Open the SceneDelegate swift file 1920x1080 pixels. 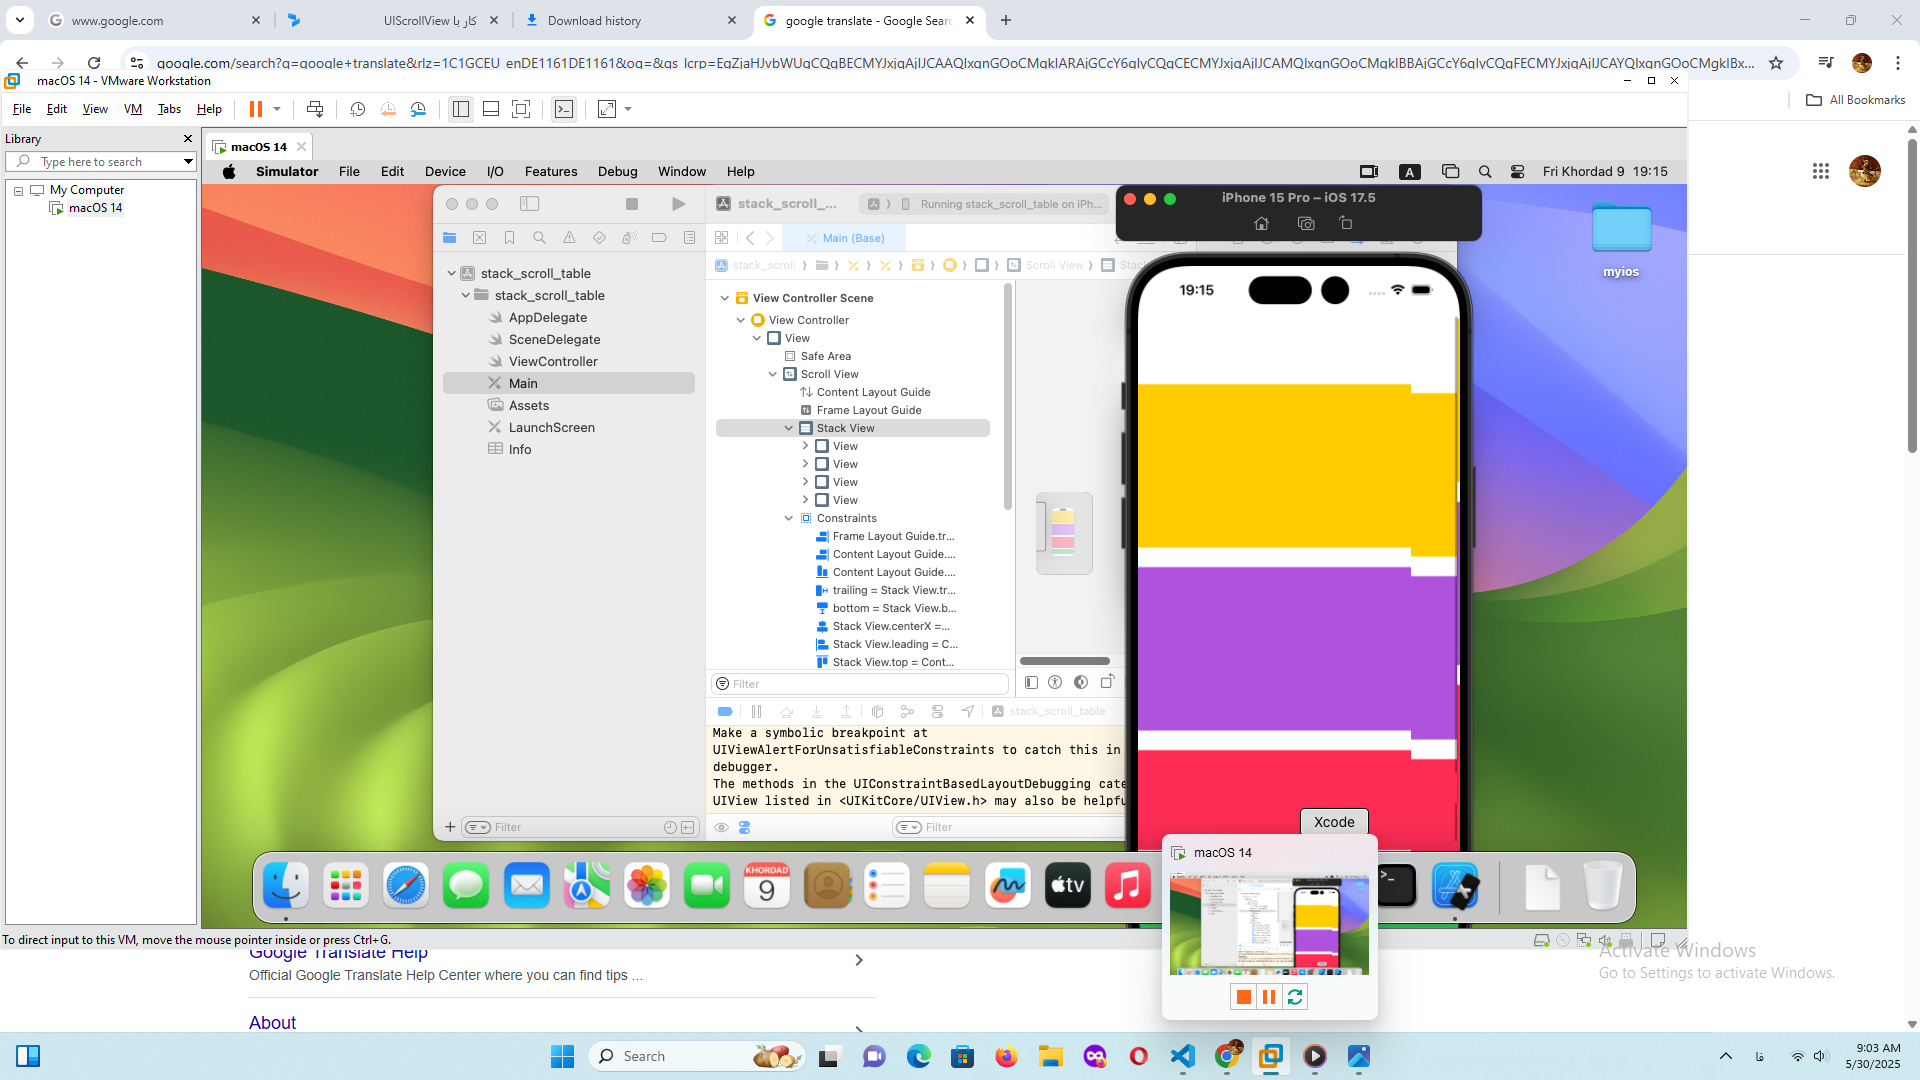click(x=554, y=339)
